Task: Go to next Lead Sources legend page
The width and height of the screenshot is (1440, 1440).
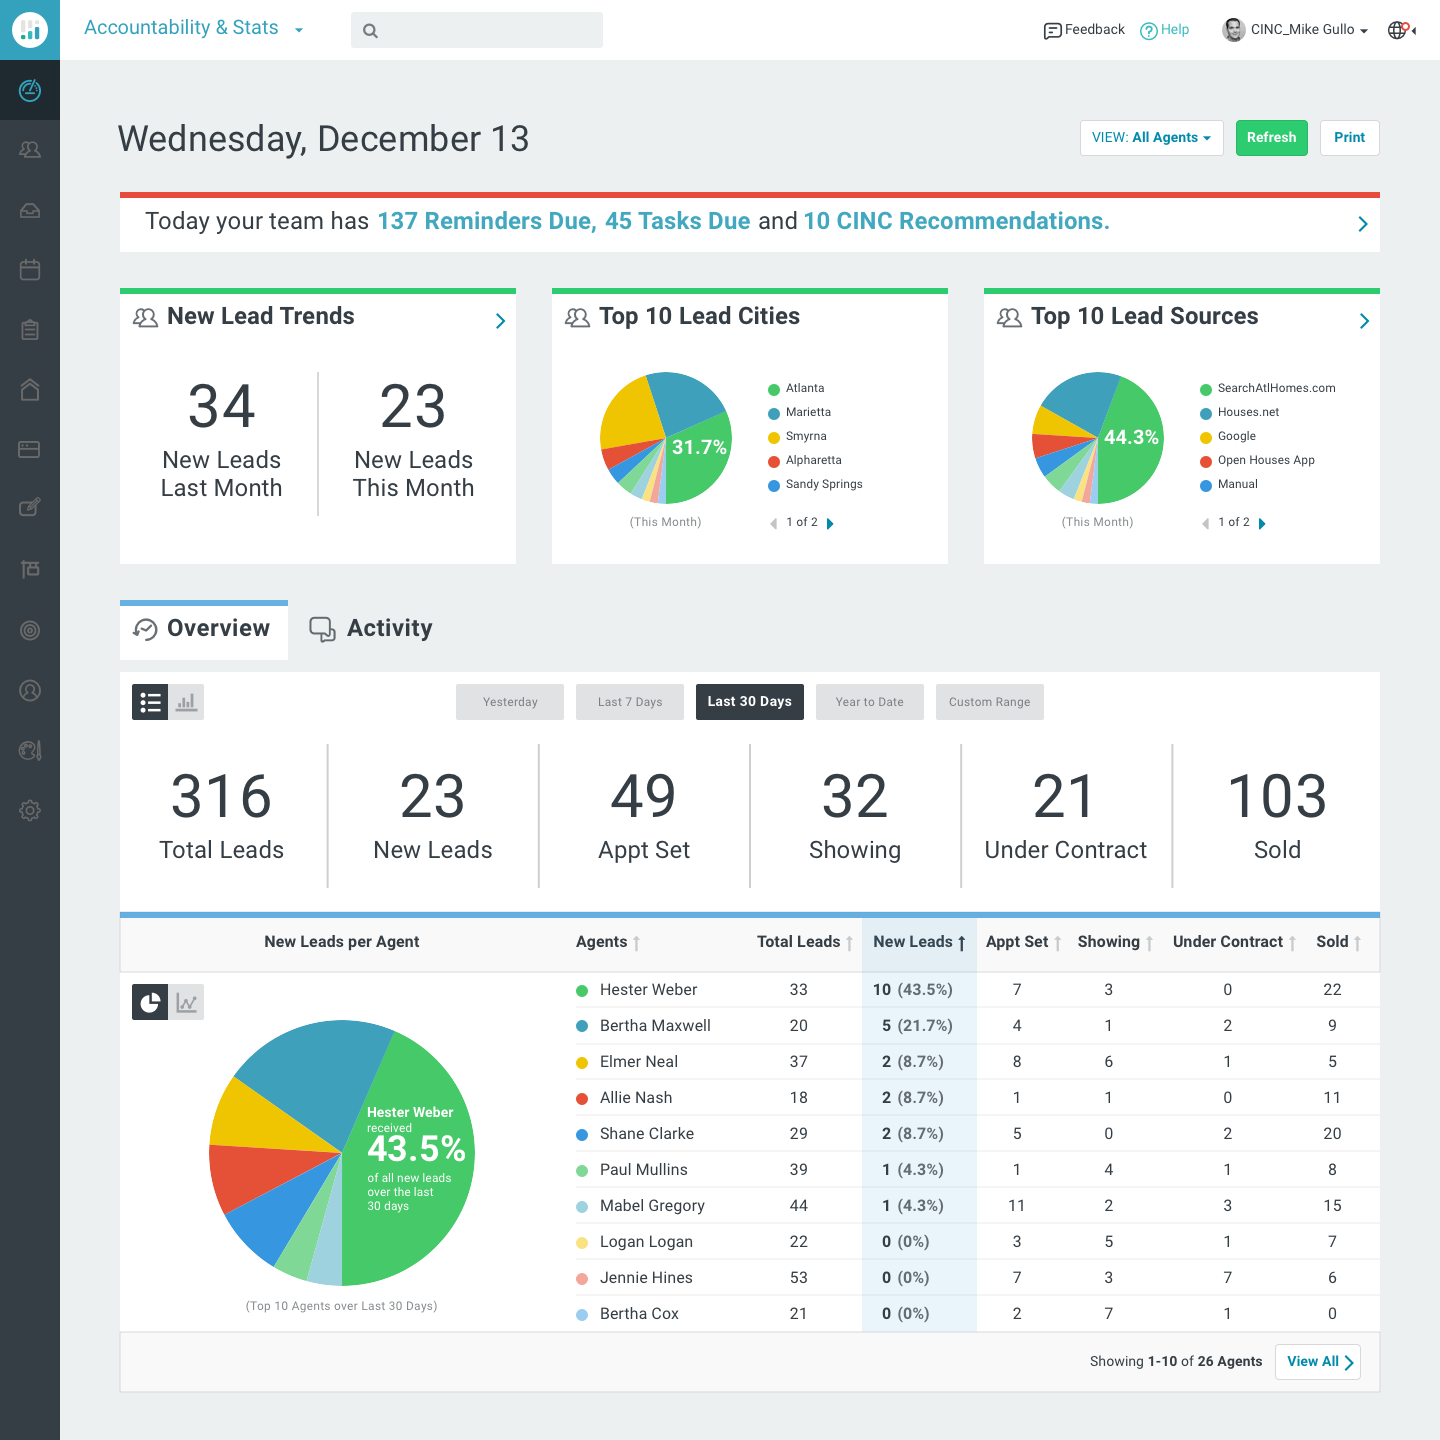Action: pyautogui.click(x=1262, y=523)
